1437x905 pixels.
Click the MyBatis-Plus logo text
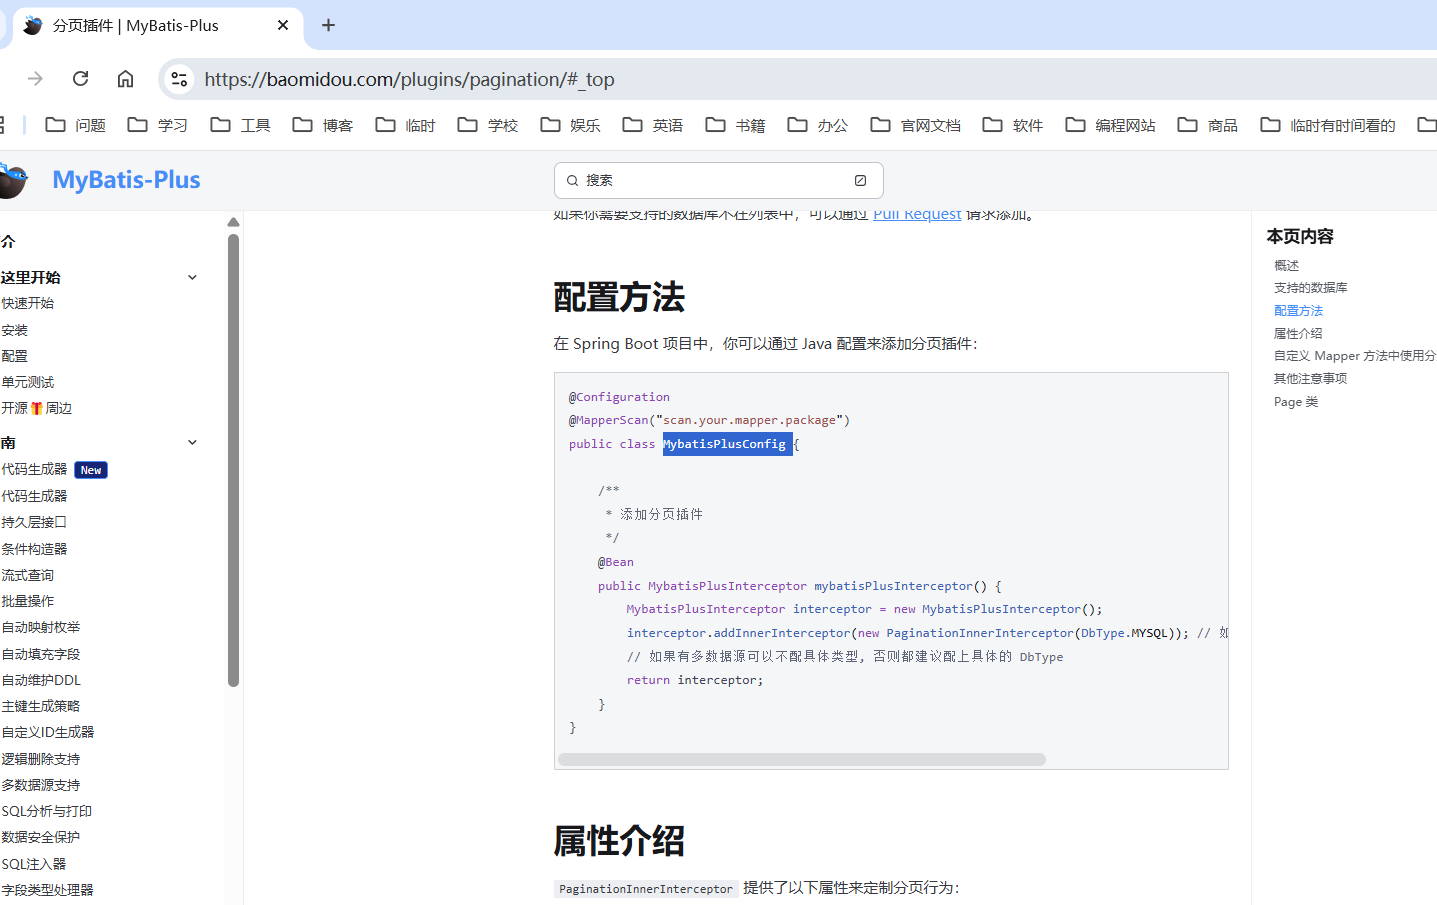126,180
